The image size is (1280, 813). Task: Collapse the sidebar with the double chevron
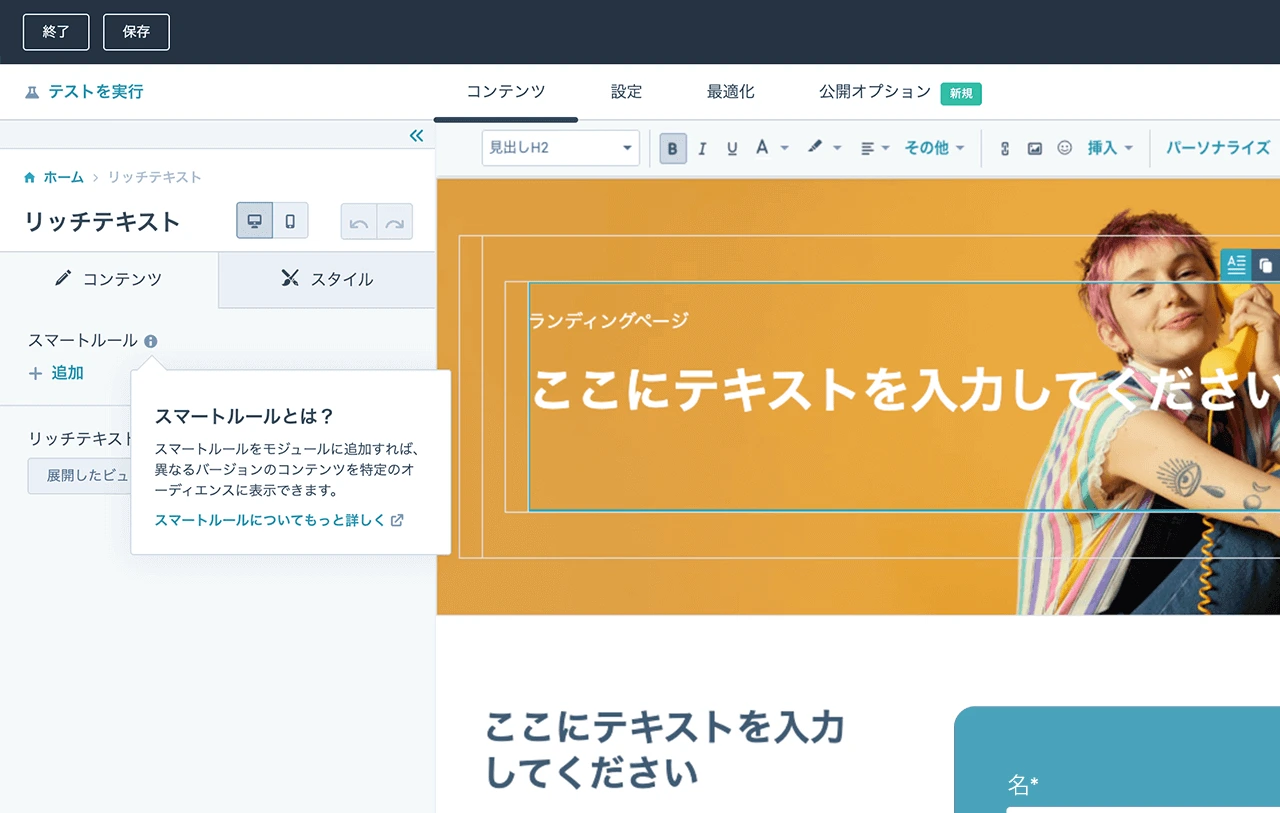417,135
